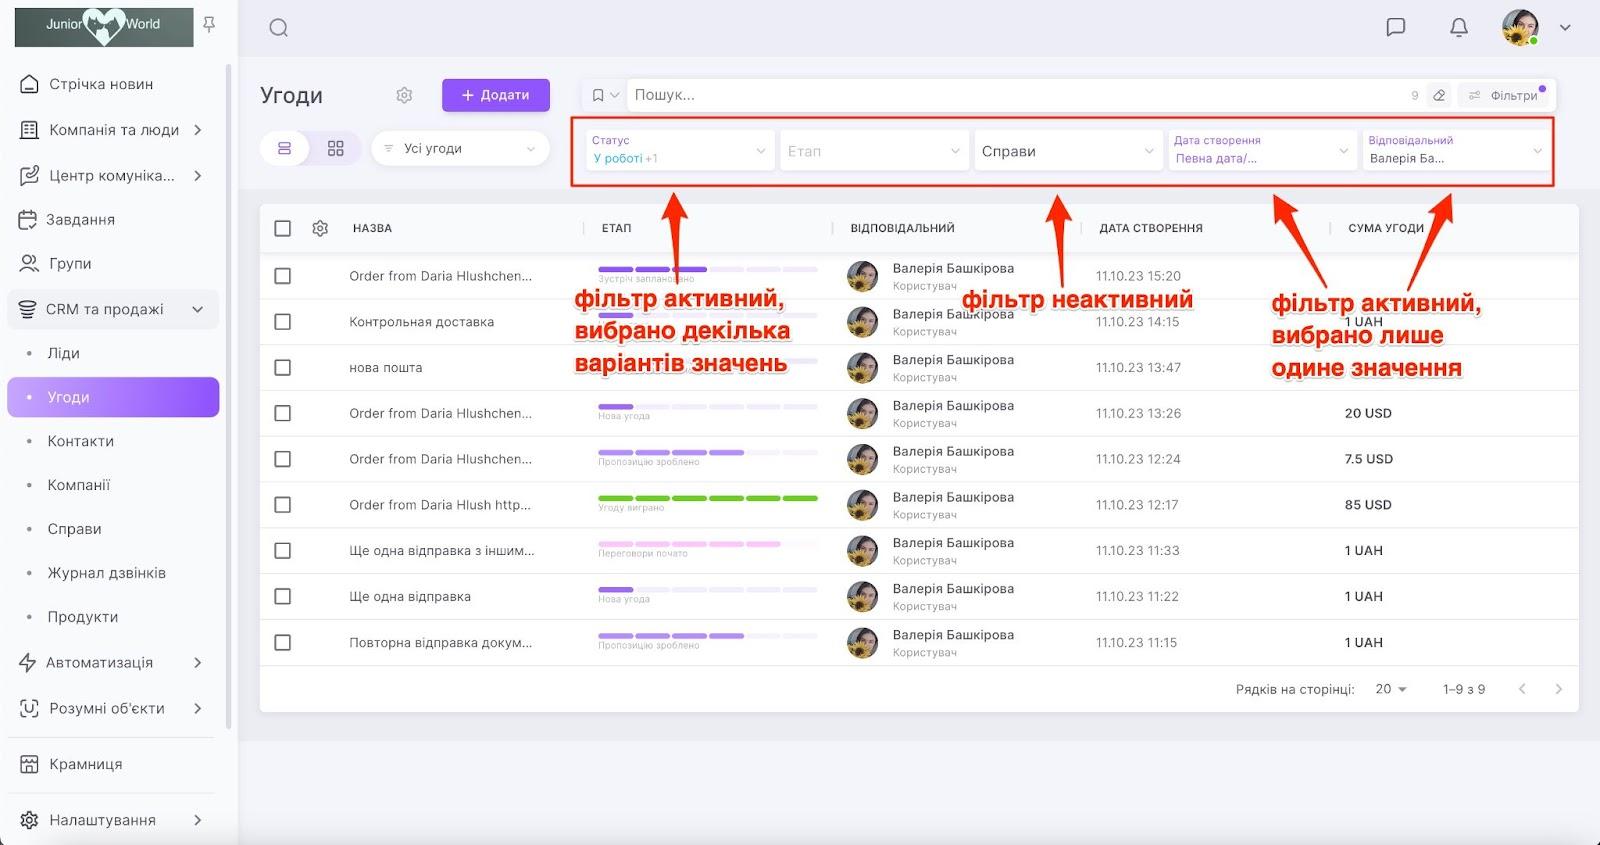Expand the Усі угоди dropdown
Screen dimensions: 1600x845
[x=460, y=148]
